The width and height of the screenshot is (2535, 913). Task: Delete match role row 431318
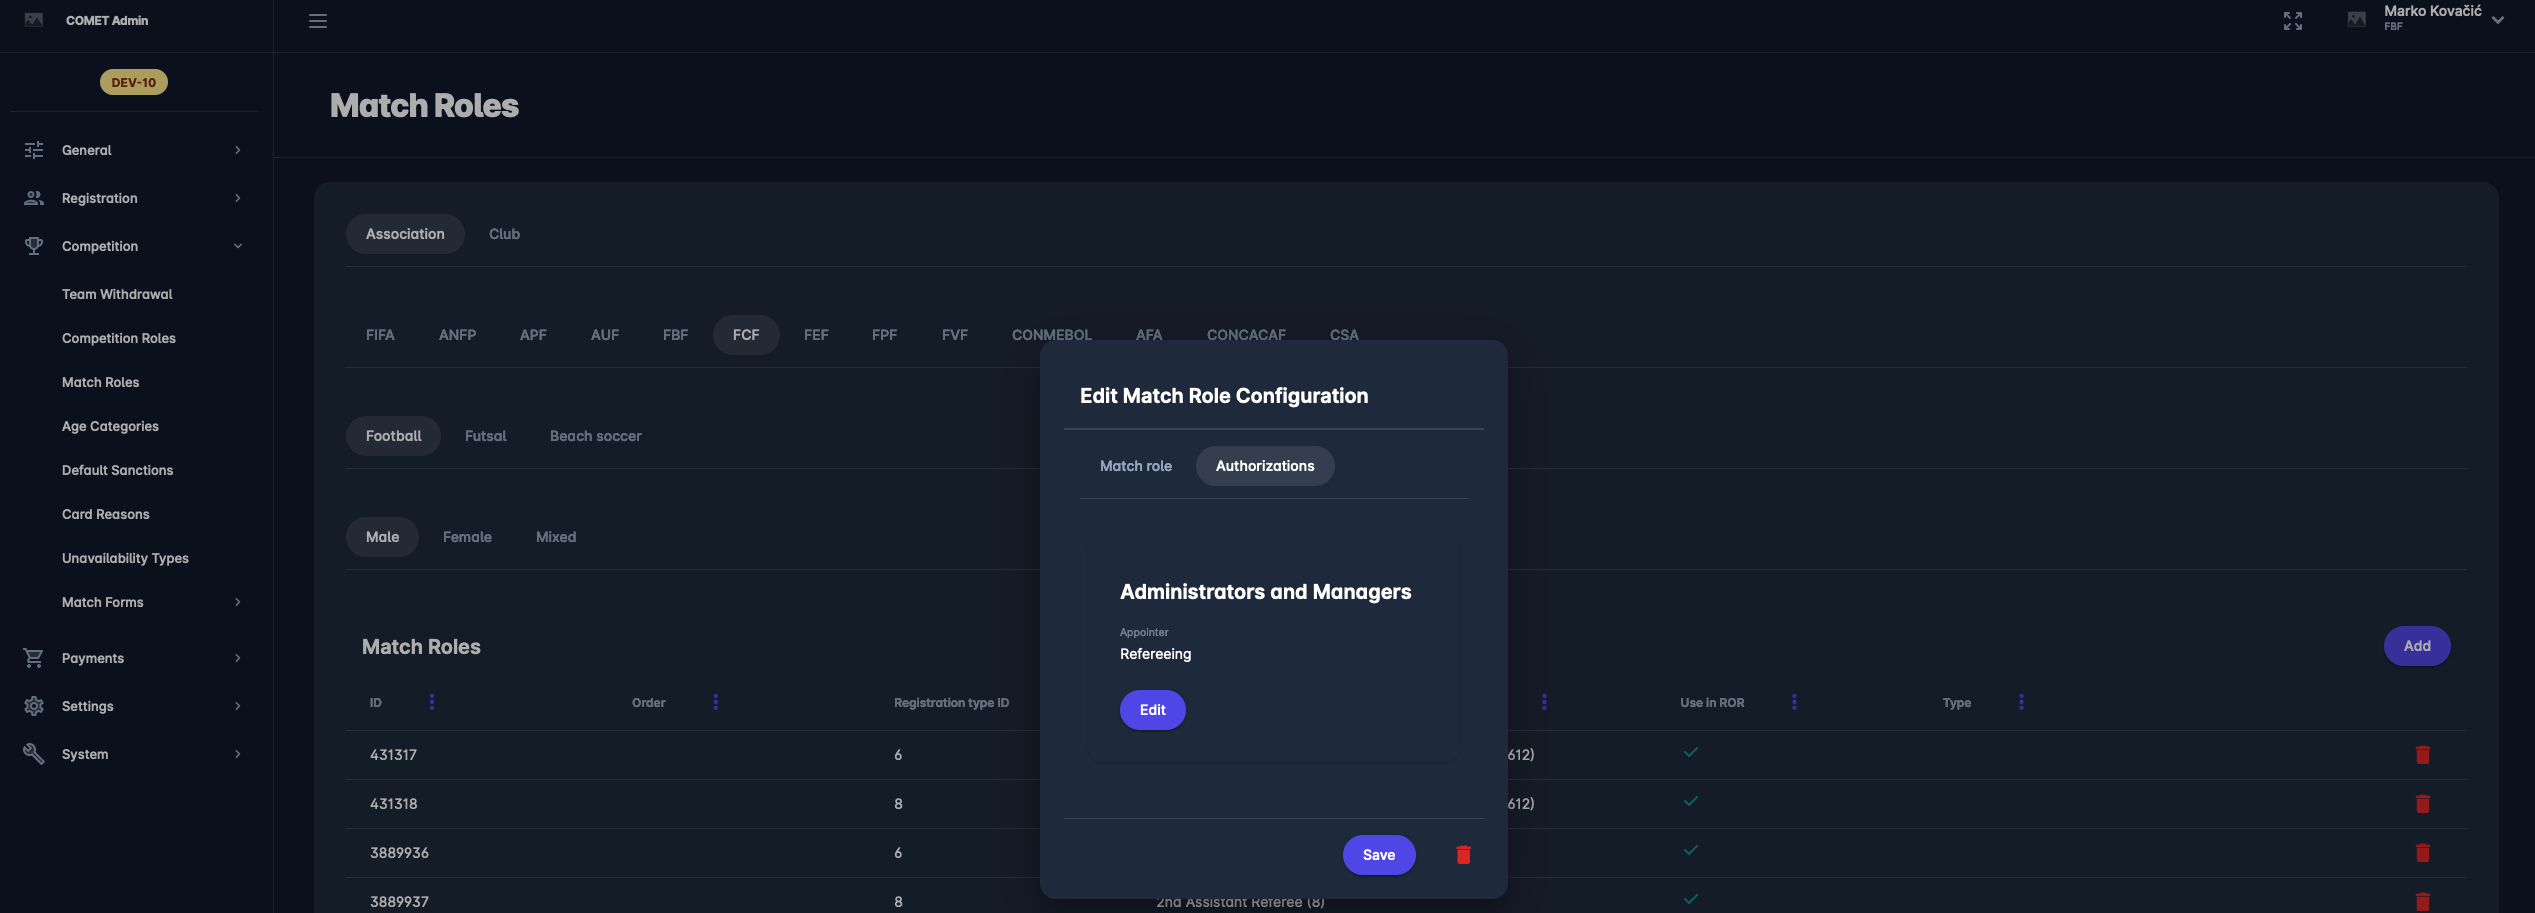pos(2423,804)
